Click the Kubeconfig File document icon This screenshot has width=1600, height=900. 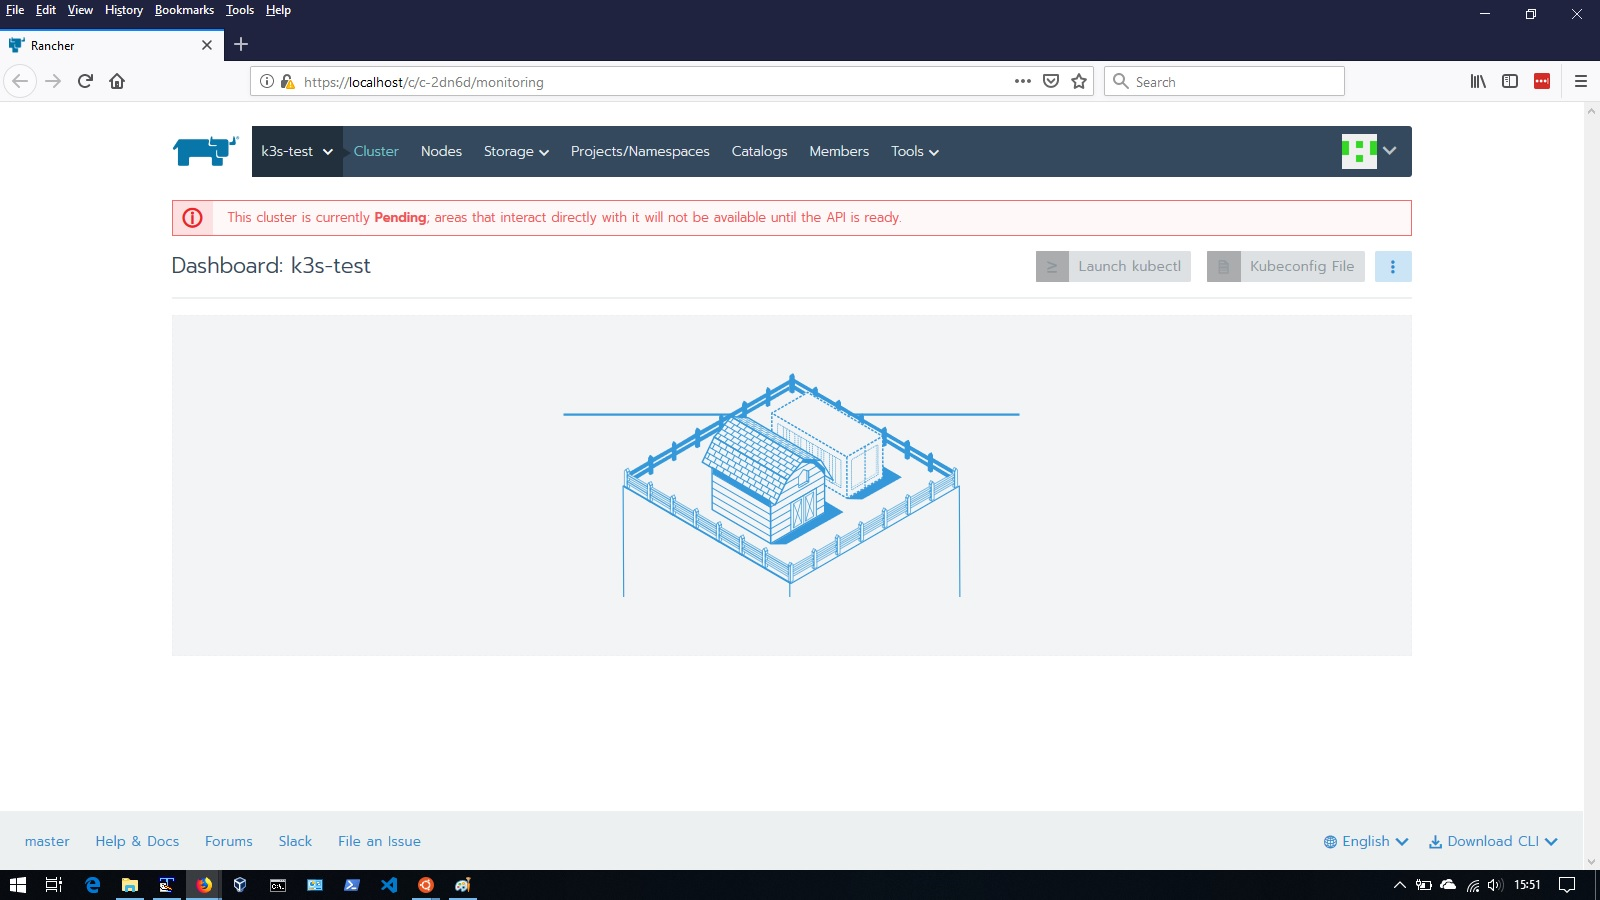tap(1223, 266)
